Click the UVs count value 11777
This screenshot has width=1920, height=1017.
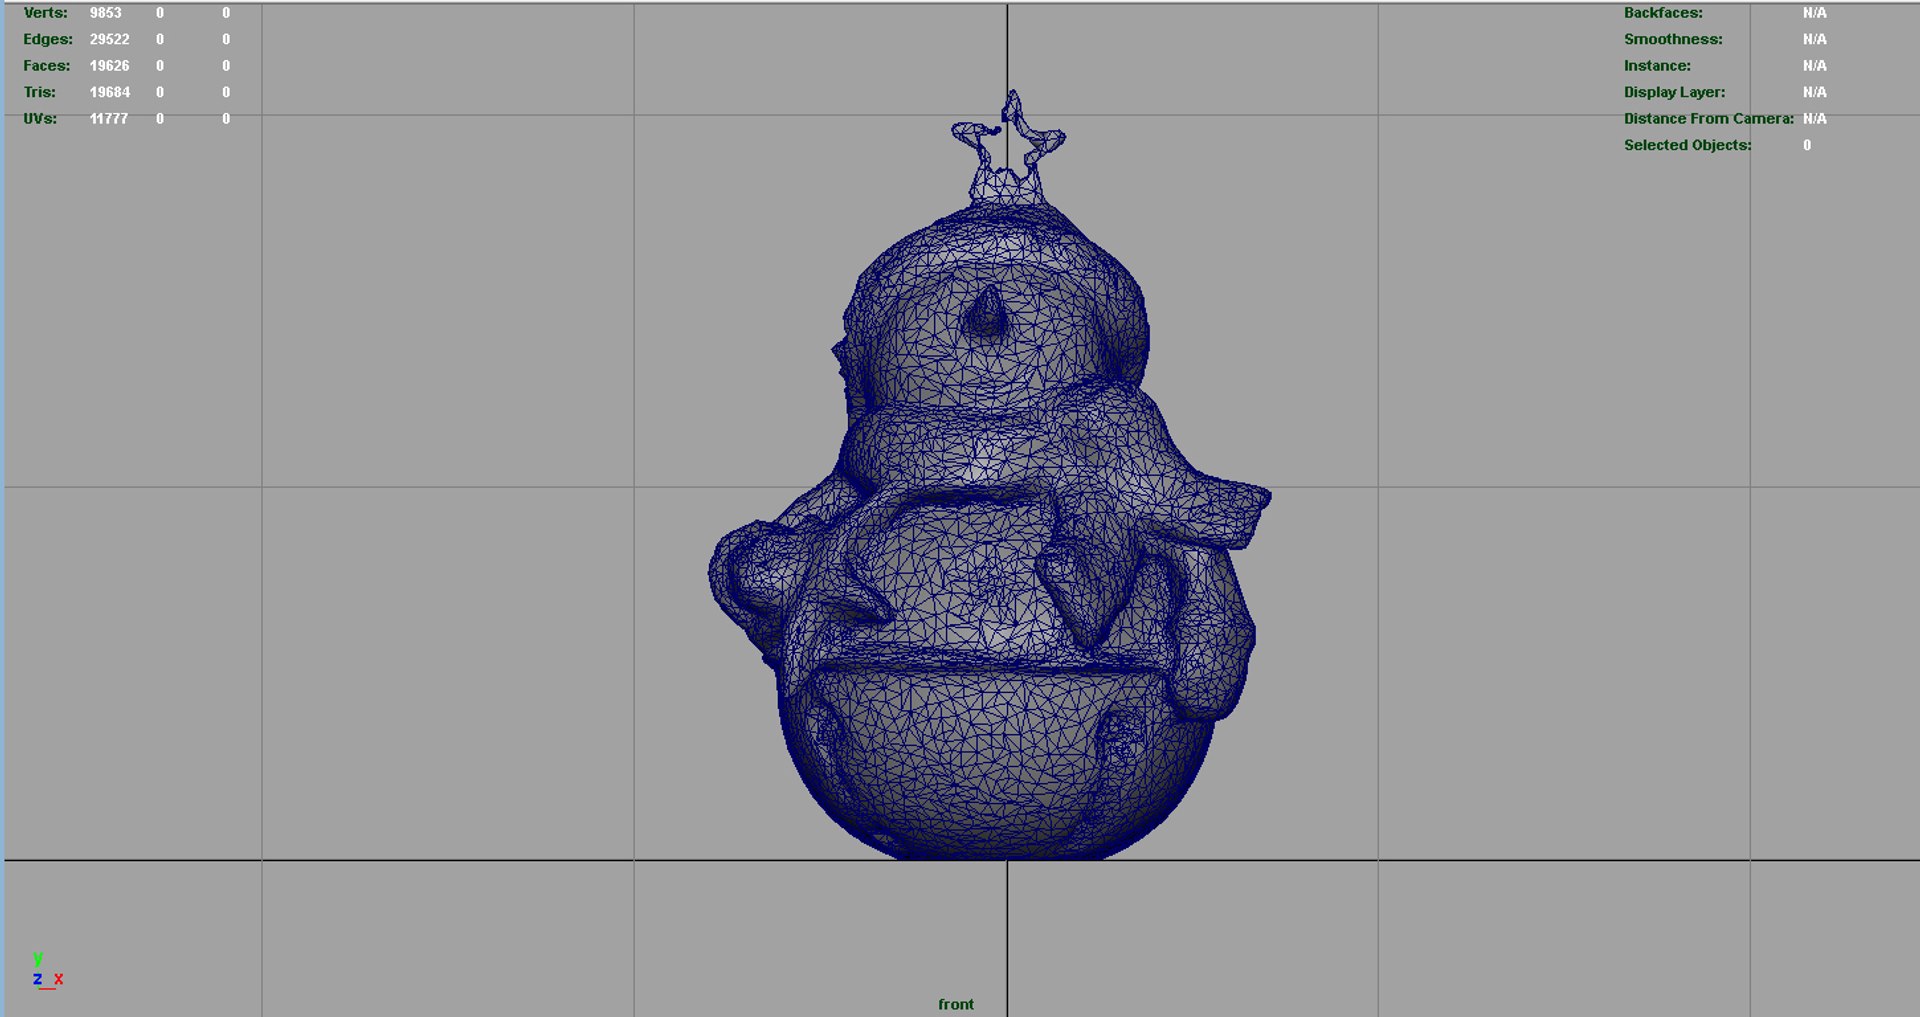pos(108,118)
